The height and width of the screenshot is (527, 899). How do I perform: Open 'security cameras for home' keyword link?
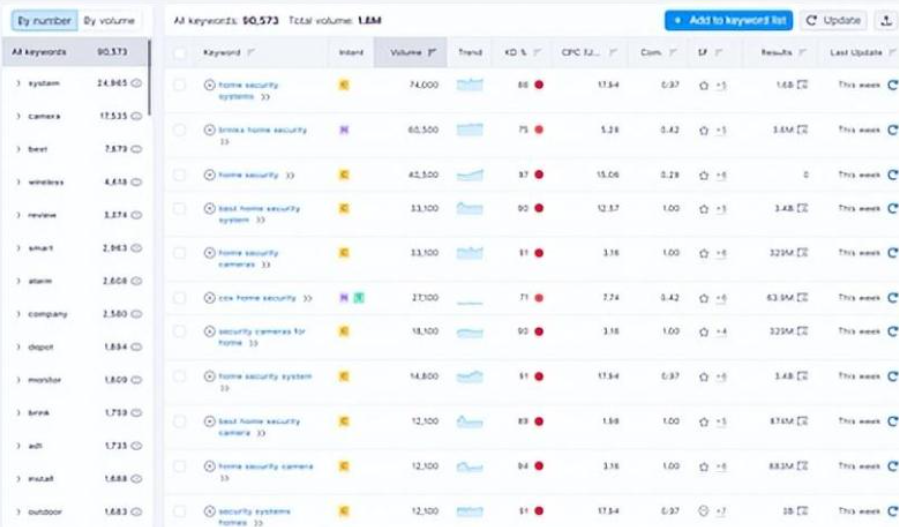point(262,337)
